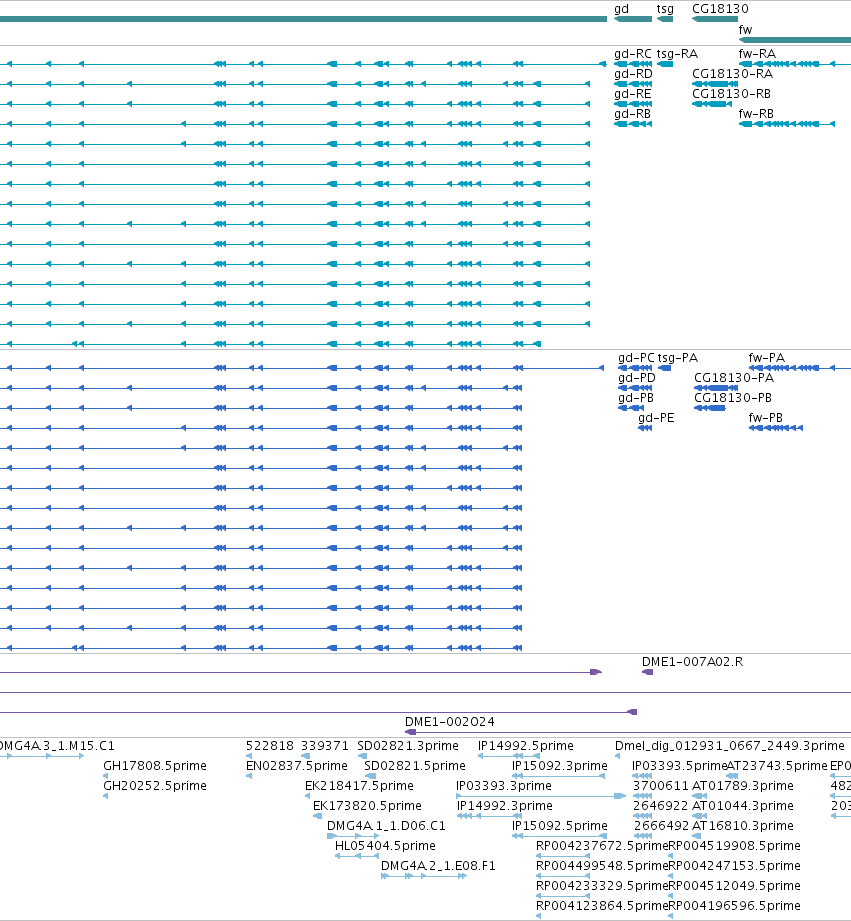Select the gd-PE protein label

[x=656, y=418]
